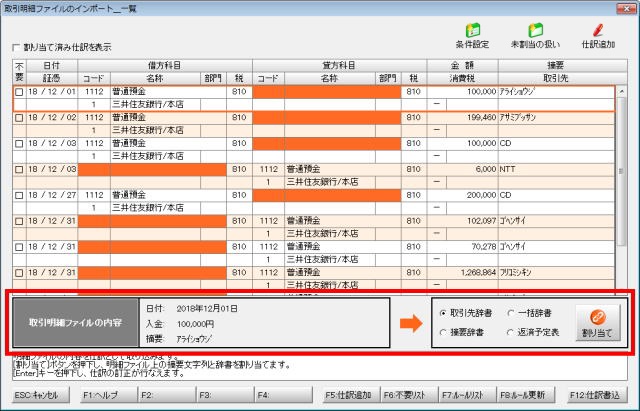
Task: Click amount 102,097 cell
Action: coord(462,221)
